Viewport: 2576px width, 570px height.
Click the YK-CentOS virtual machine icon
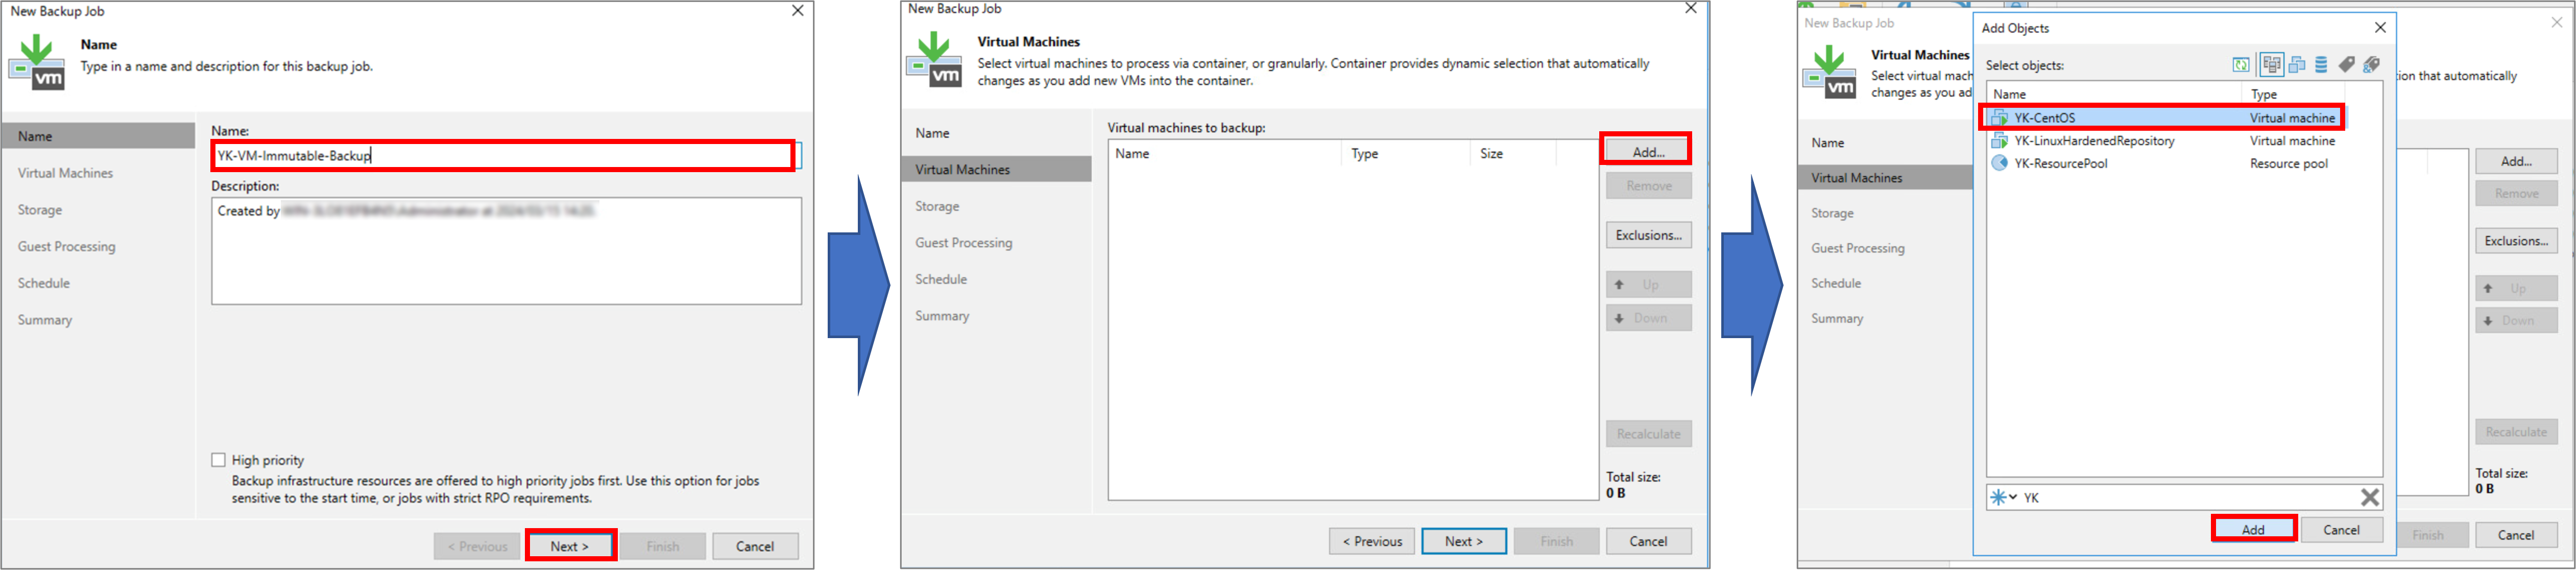2000,118
